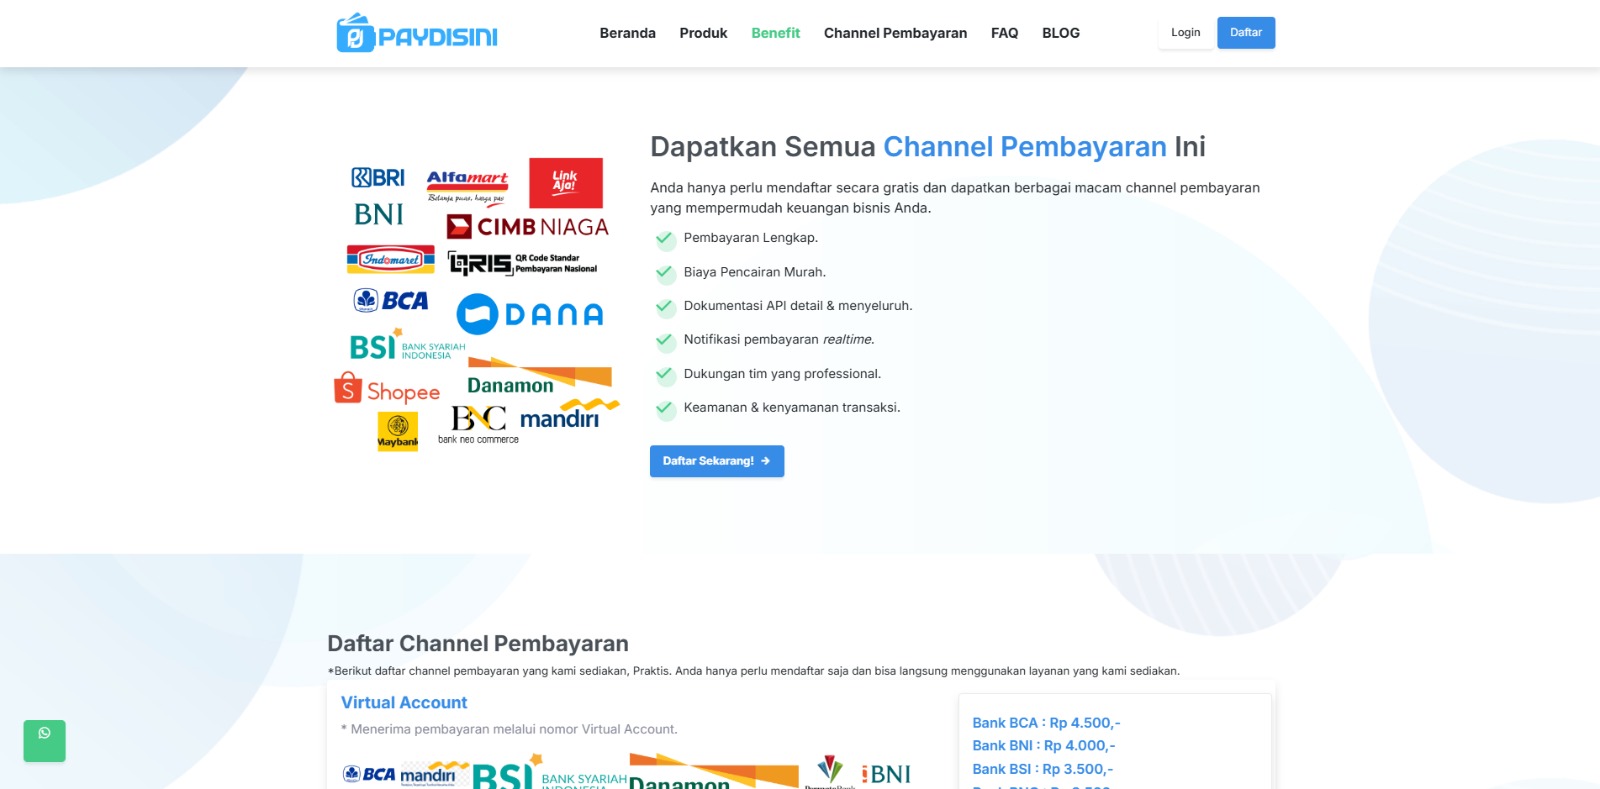Click the Shopee logo
This screenshot has width=1600, height=789.
click(387, 389)
